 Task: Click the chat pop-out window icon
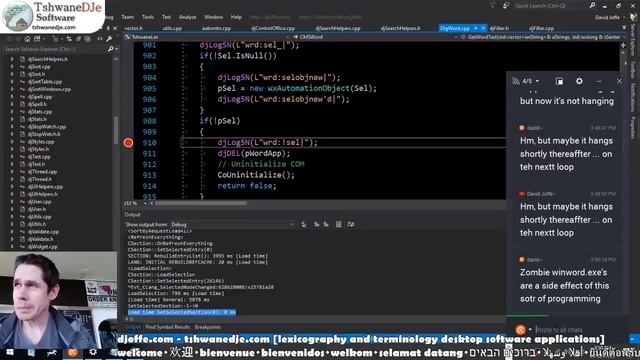tap(559, 81)
